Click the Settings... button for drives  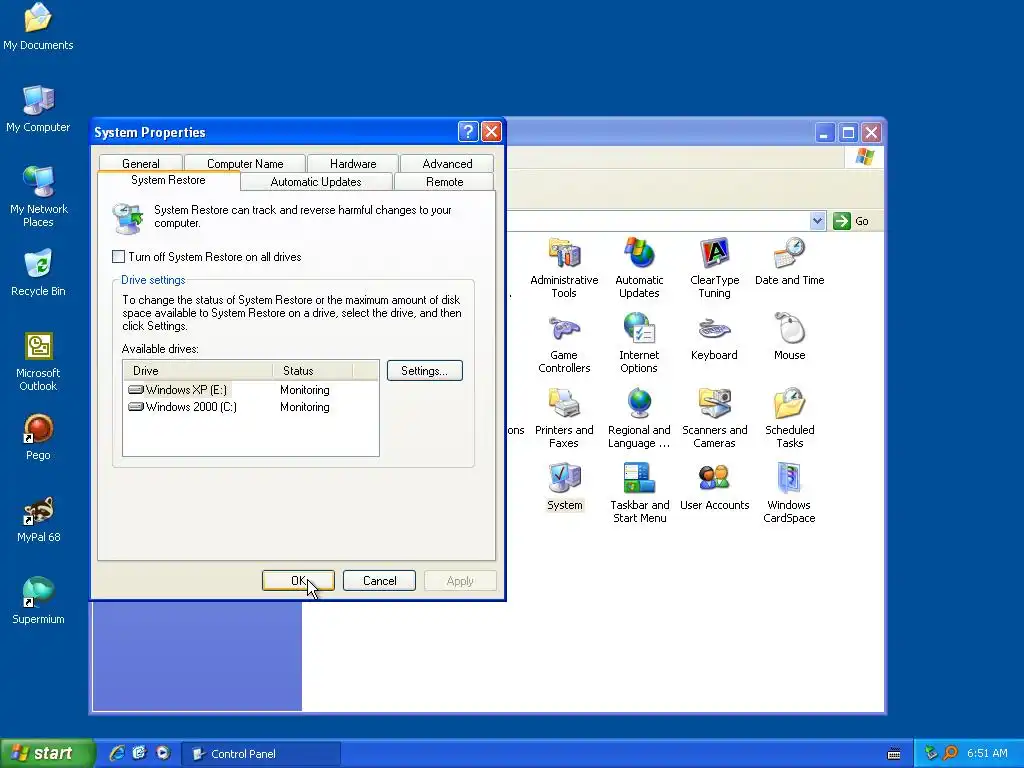pos(424,370)
